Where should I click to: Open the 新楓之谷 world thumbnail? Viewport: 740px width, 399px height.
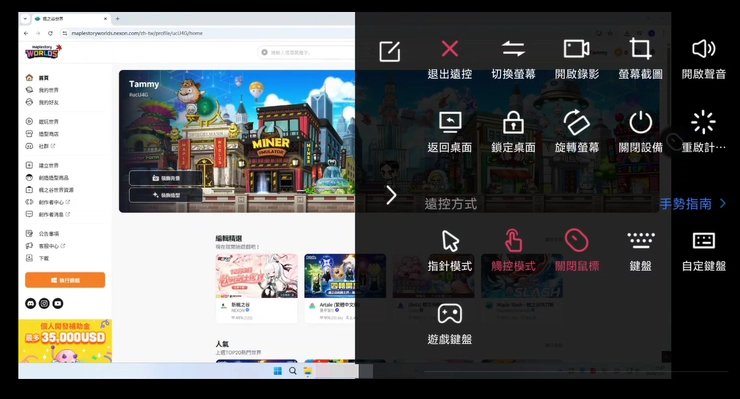click(257, 276)
